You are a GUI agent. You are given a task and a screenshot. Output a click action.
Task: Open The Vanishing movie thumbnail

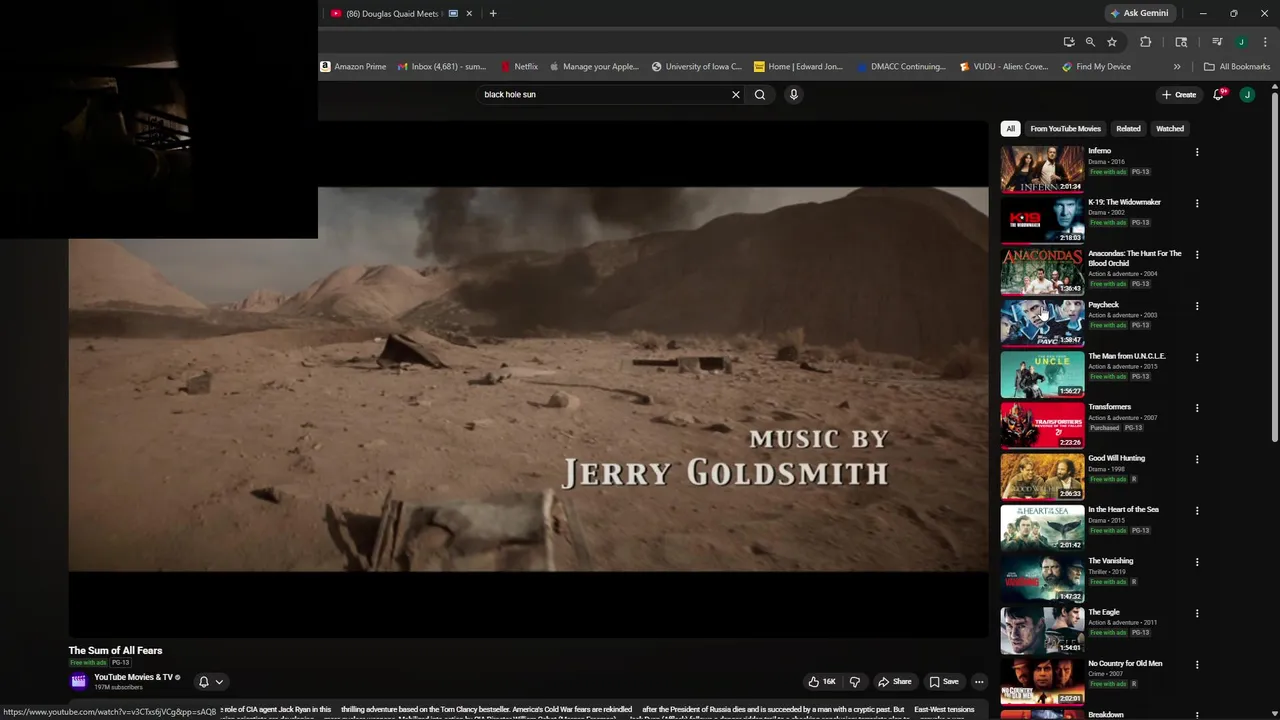(x=1042, y=578)
